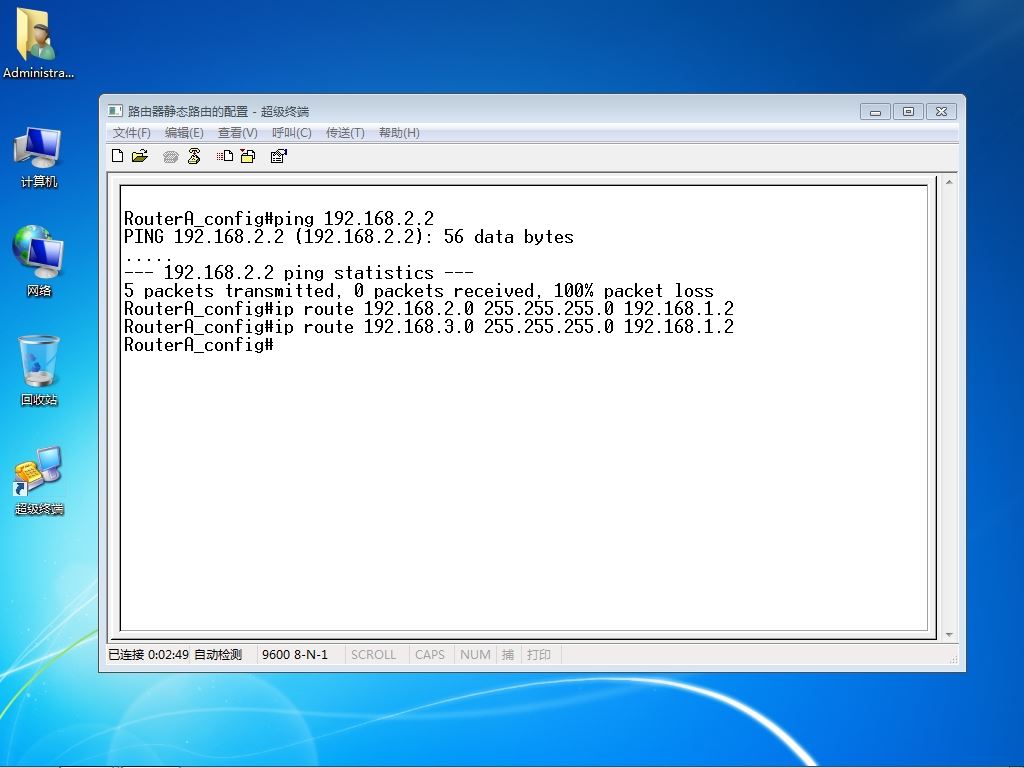Image resolution: width=1024 pixels, height=768 pixels.
Task: Click the Disconnect toolbar icon
Action: click(194, 156)
